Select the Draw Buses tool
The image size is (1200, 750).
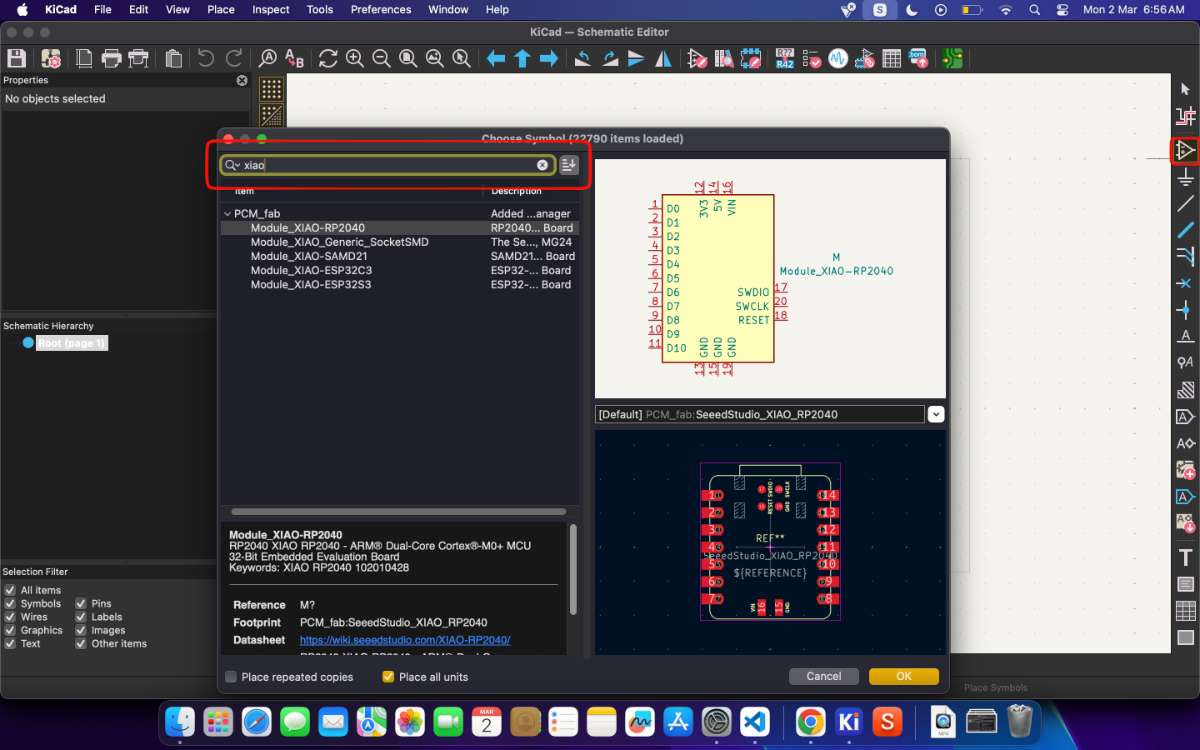(1186, 230)
